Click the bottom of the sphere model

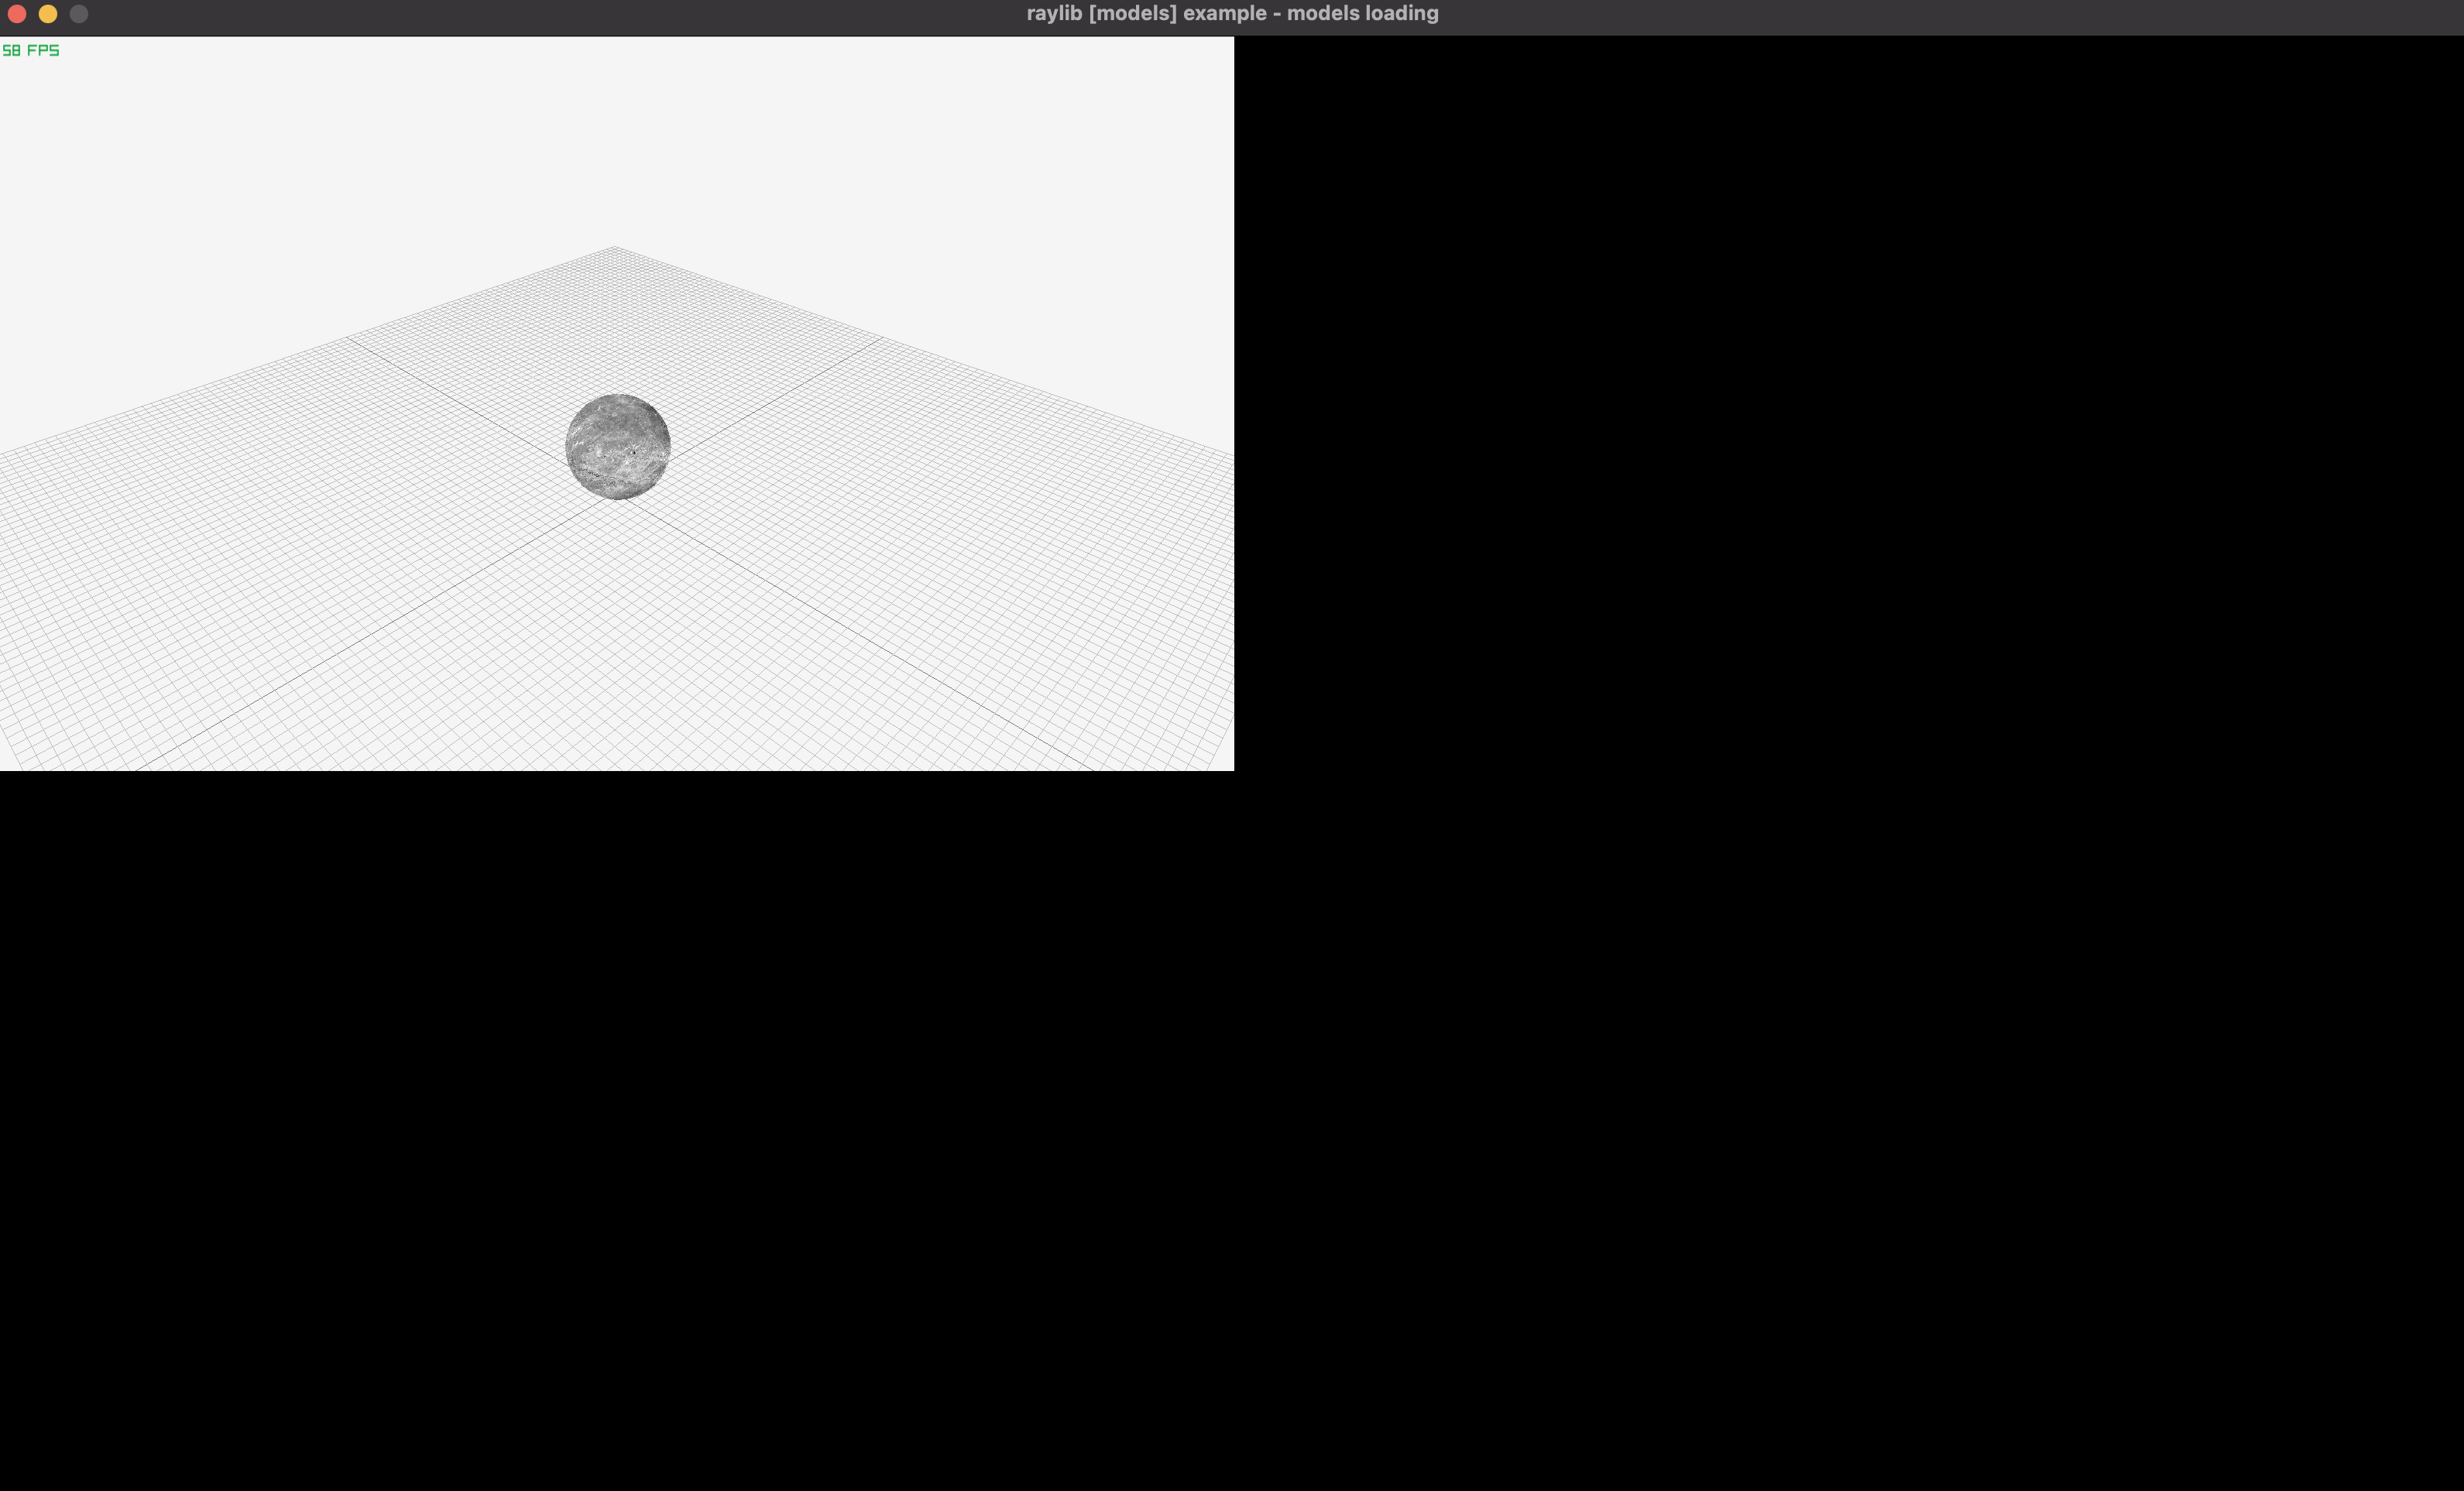(x=618, y=492)
